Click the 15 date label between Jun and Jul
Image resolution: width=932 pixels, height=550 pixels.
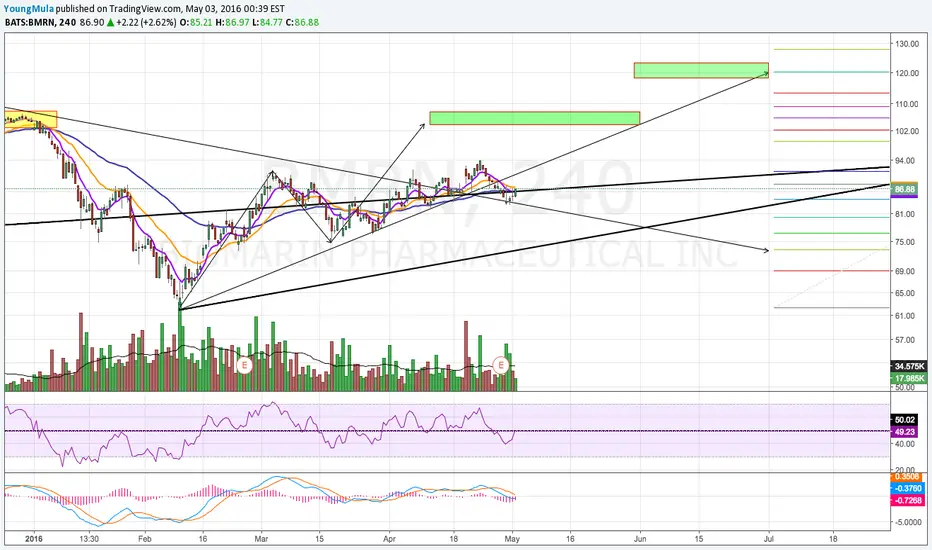[699, 539]
